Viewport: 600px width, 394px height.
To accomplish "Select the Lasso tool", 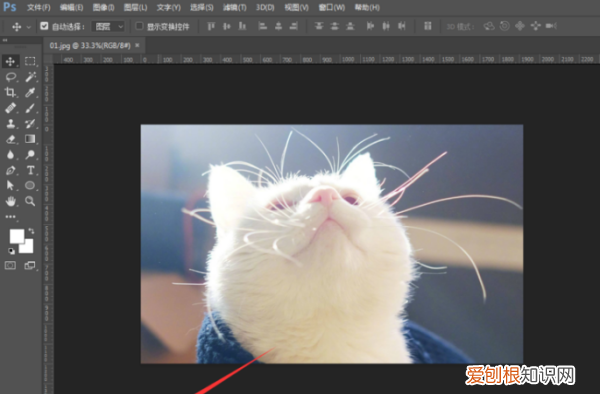I will pos(10,77).
